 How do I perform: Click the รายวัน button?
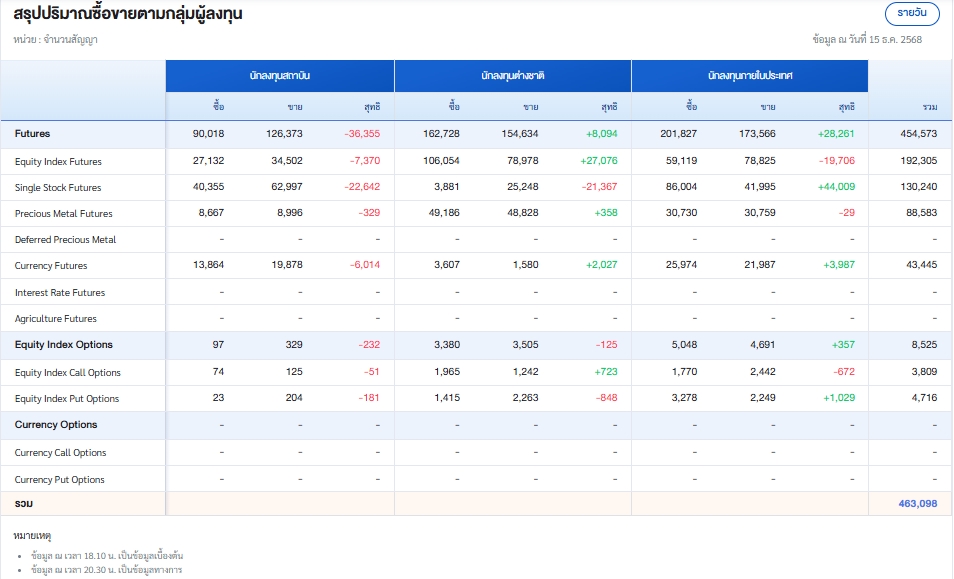coord(912,13)
